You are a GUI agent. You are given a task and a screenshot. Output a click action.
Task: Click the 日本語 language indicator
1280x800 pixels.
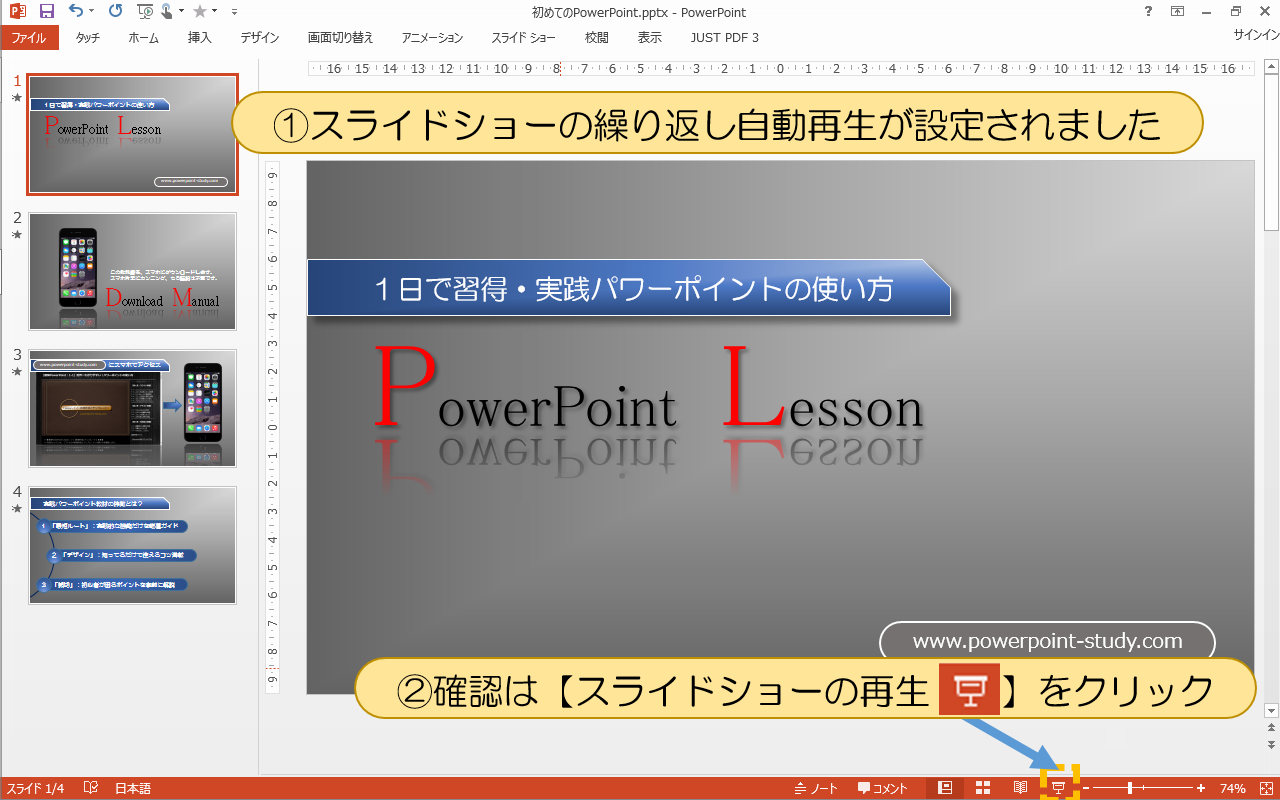(x=133, y=789)
